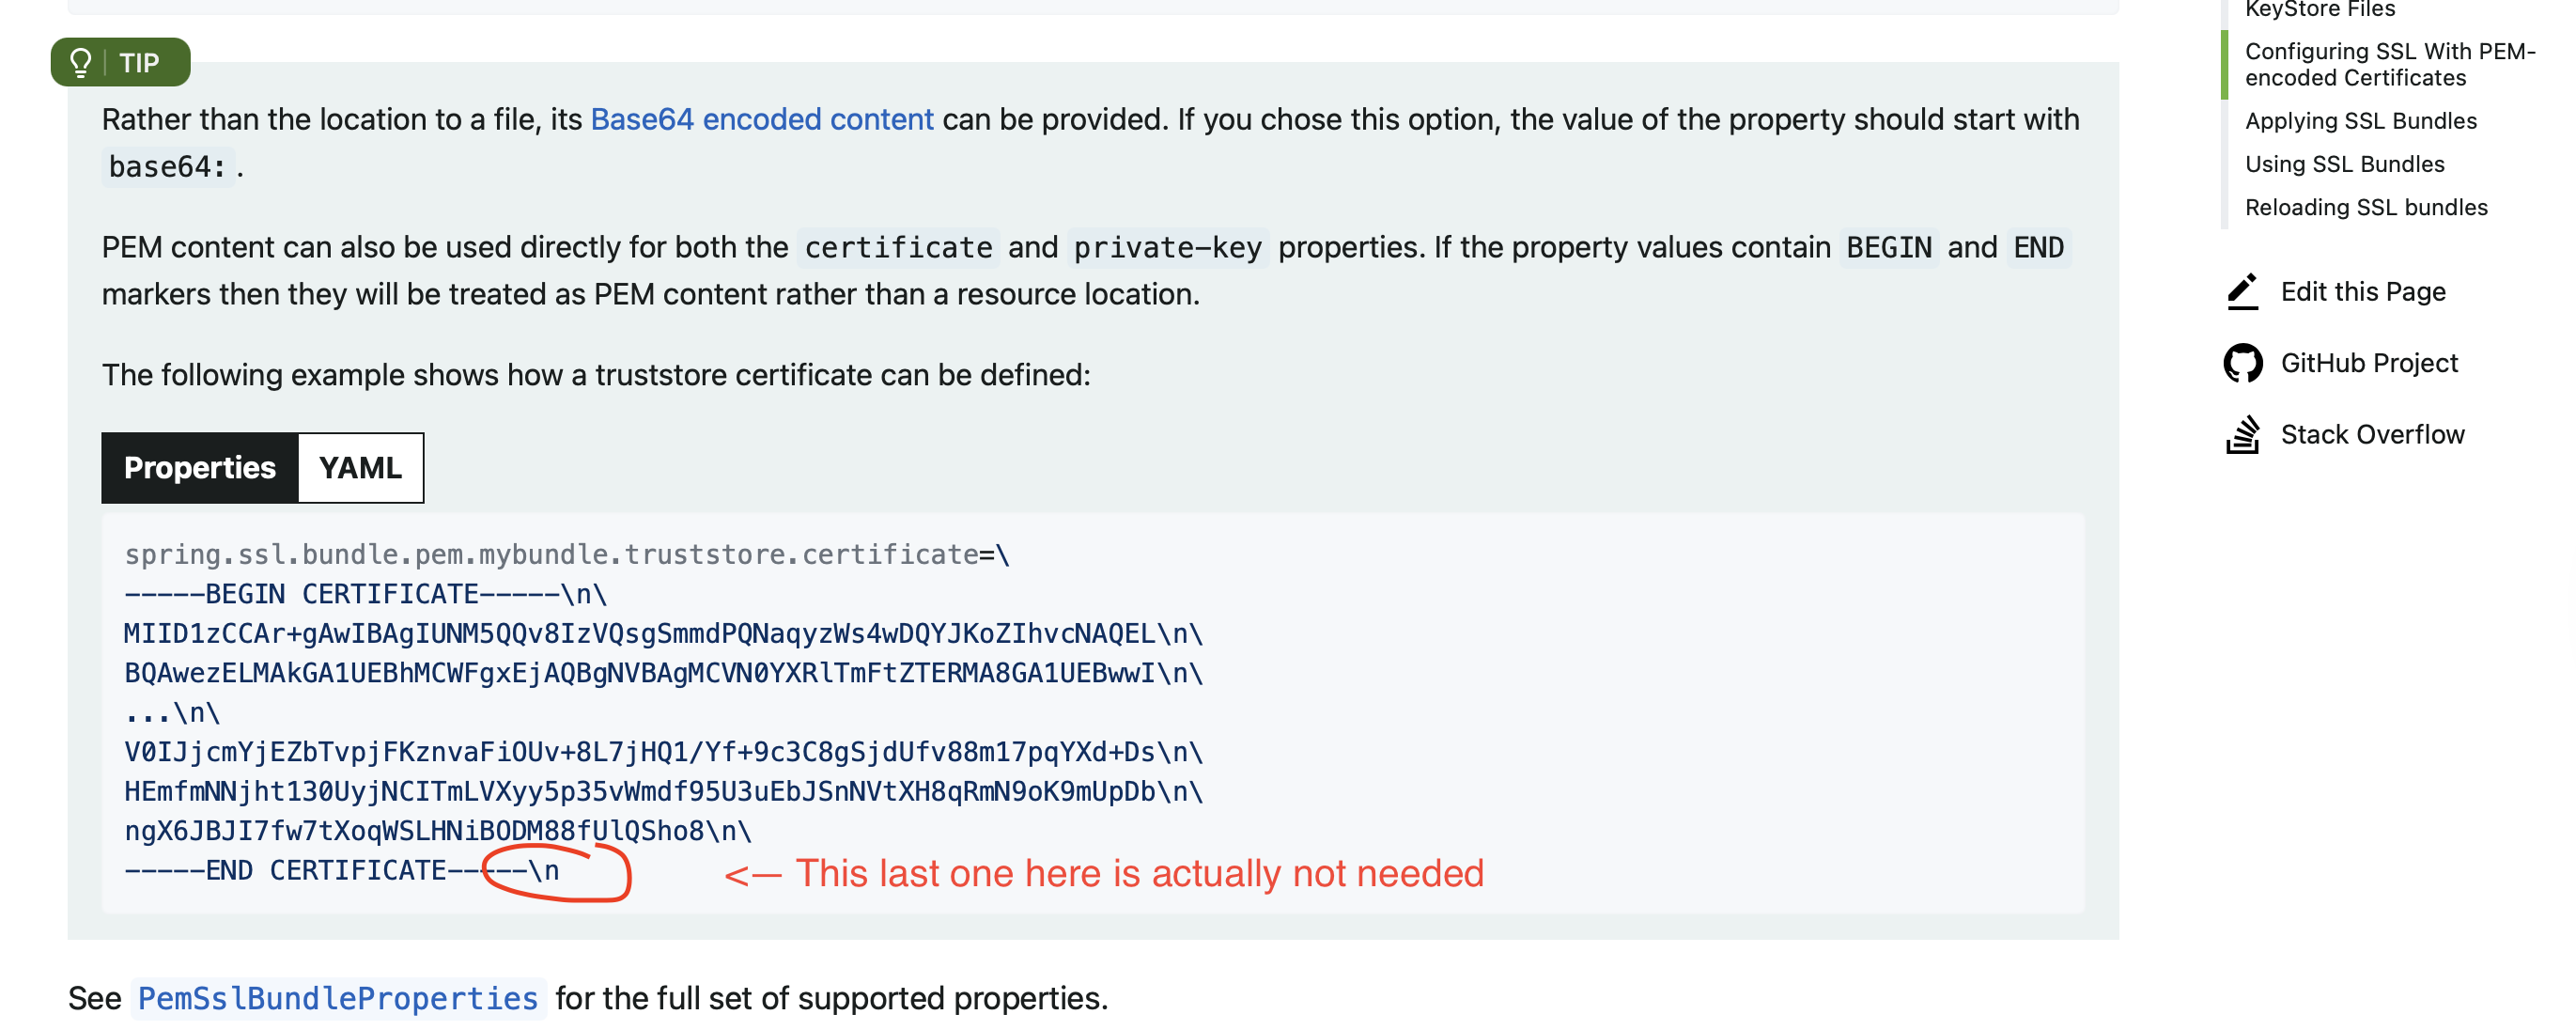
Task: Click the END CERTIFICATE line in code
Action: [x=341, y=870]
